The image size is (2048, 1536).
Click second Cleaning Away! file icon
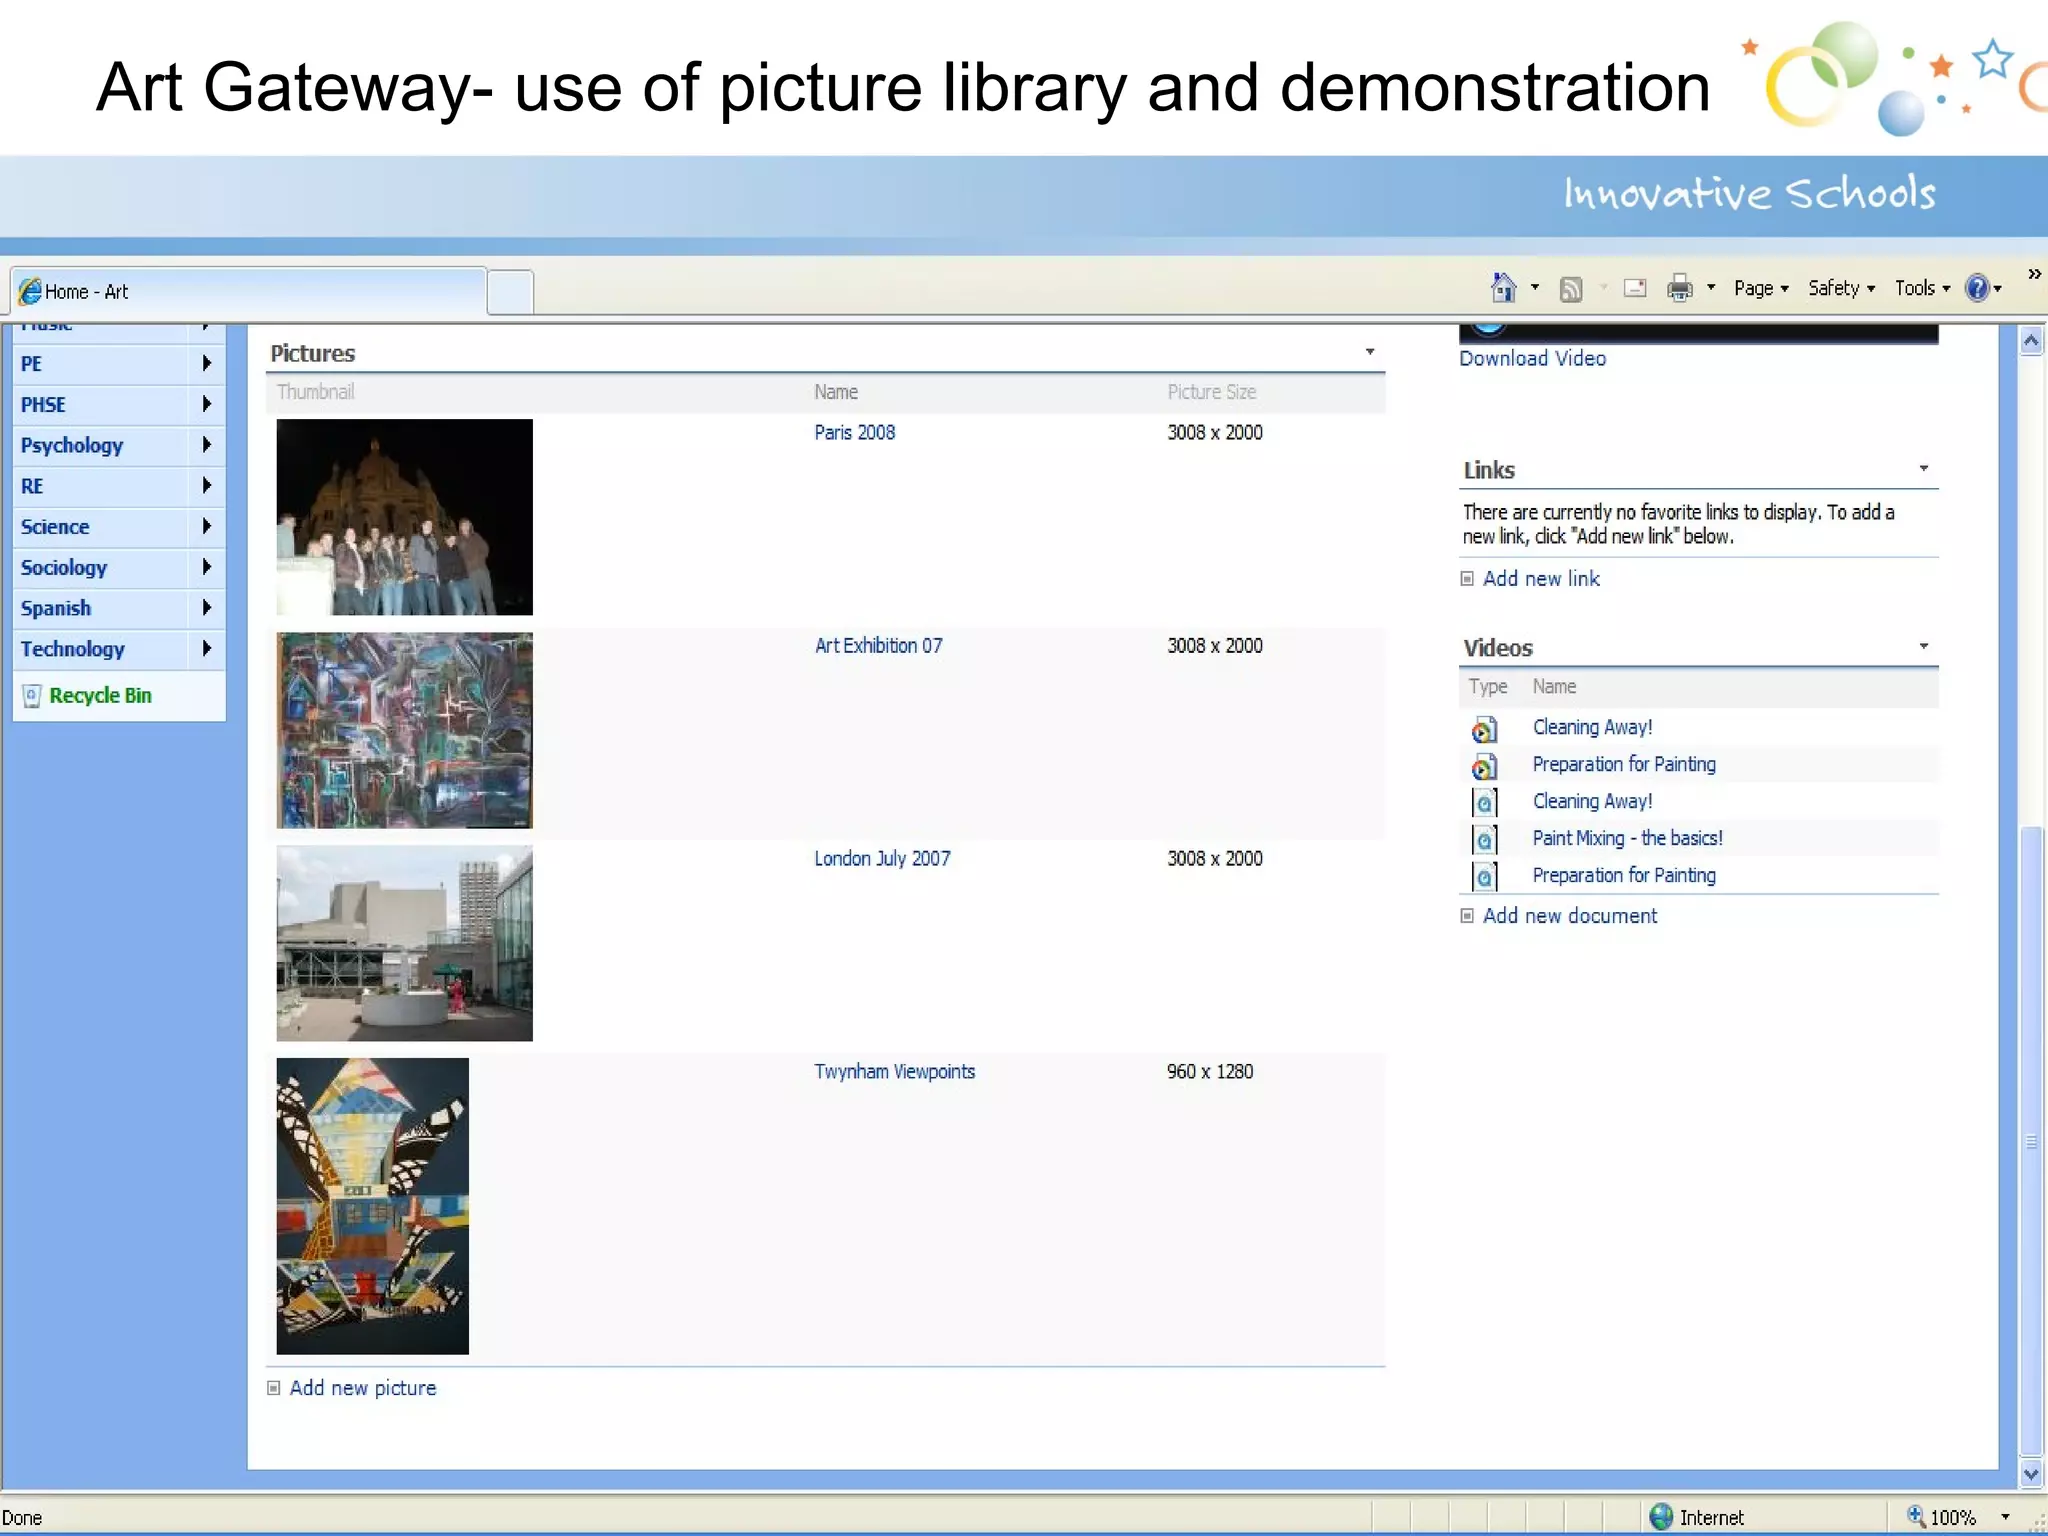(1484, 802)
